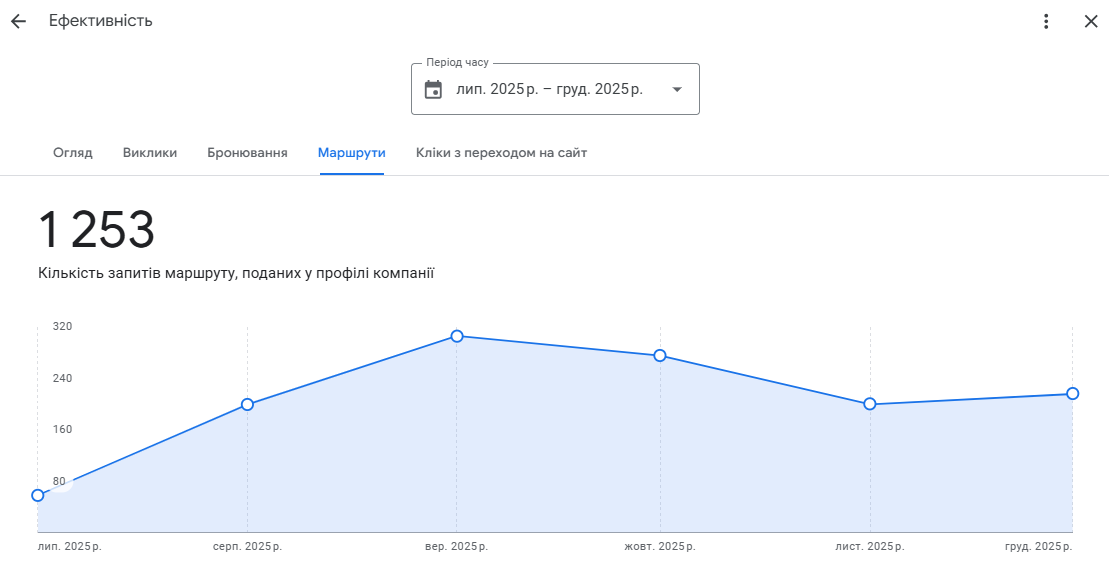The image size is (1109, 578).
Task: Click the August 2025 data point
Action: pos(247,404)
